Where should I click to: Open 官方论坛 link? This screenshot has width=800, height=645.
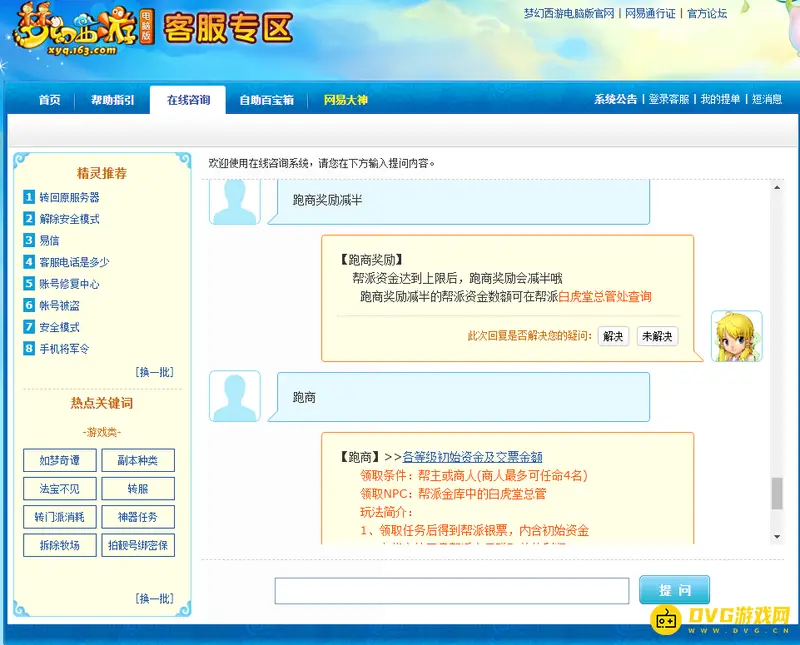pyautogui.click(x=707, y=14)
